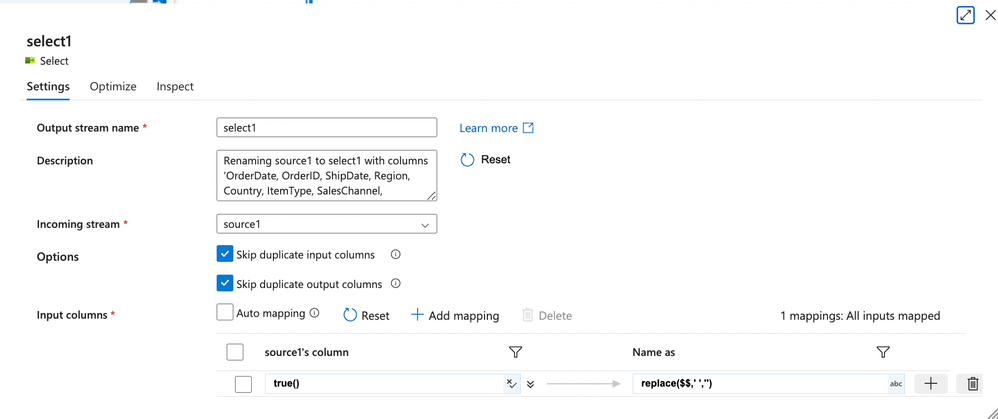Viewport: 998px width, 419px height.
Task: Click Add mapping button
Action: 455,315
